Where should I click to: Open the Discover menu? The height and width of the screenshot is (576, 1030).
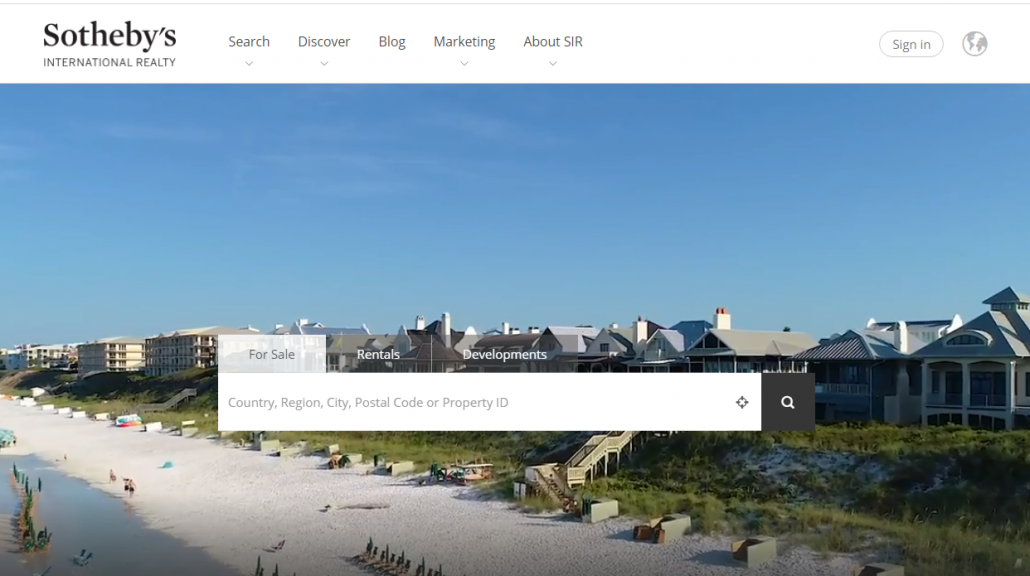pos(324,41)
